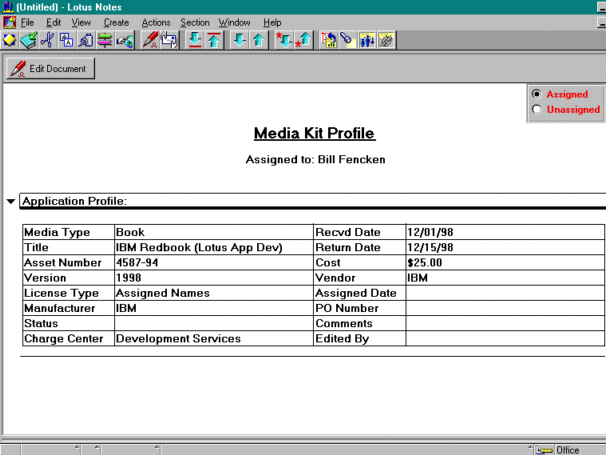Click the blue people figures icon
Screen dimensions: 606x455
(x=367, y=40)
